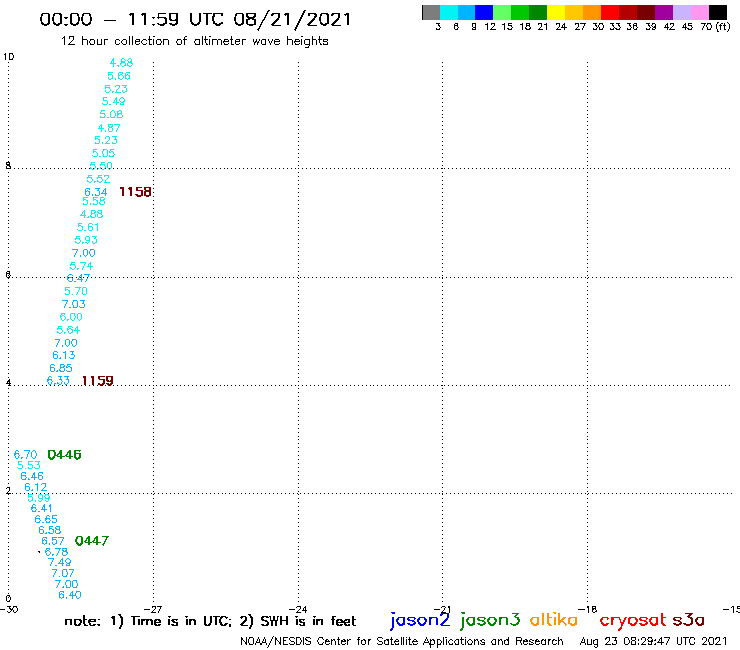Click the 0447 pass time label

tap(92, 540)
